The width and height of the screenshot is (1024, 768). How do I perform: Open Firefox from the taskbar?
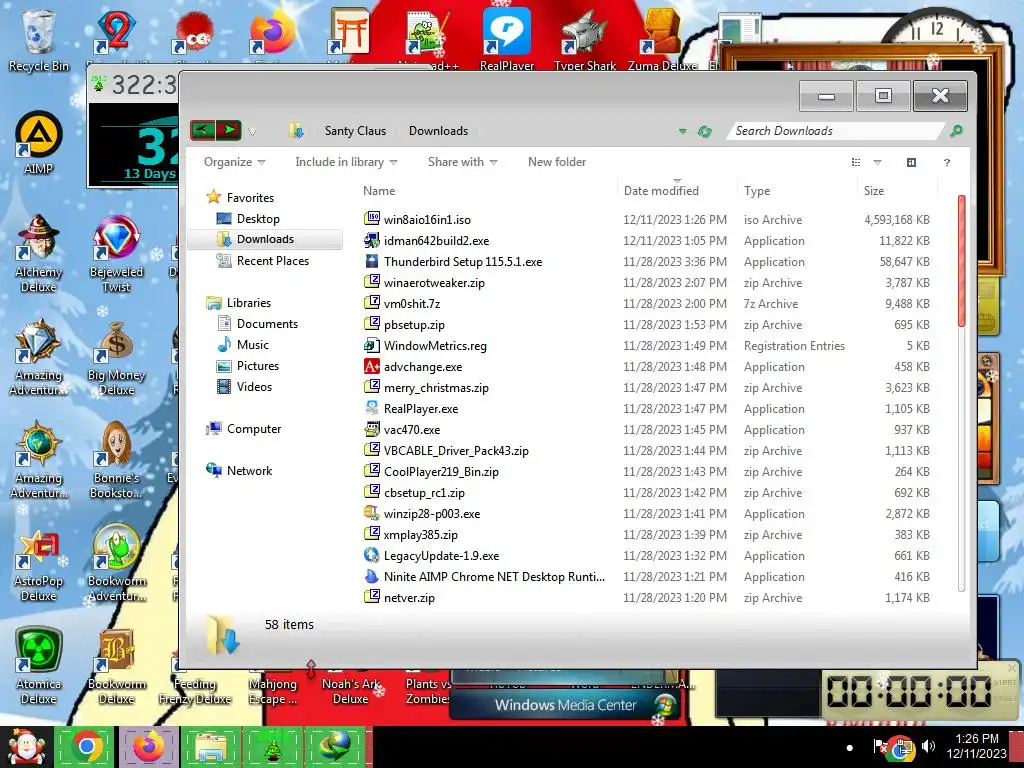pyautogui.click(x=148, y=747)
